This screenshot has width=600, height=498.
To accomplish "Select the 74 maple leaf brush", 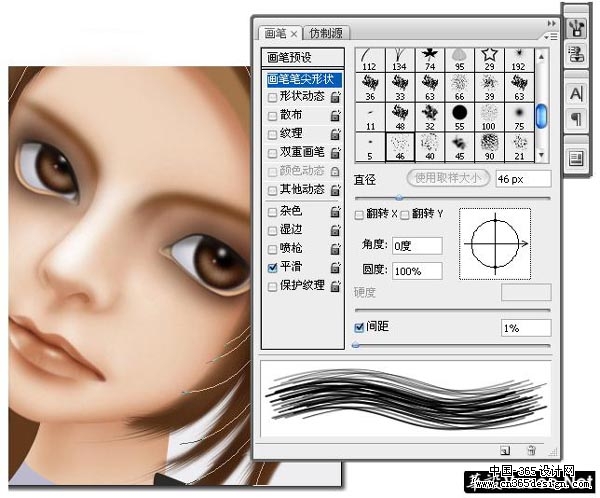I will tap(429, 60).
